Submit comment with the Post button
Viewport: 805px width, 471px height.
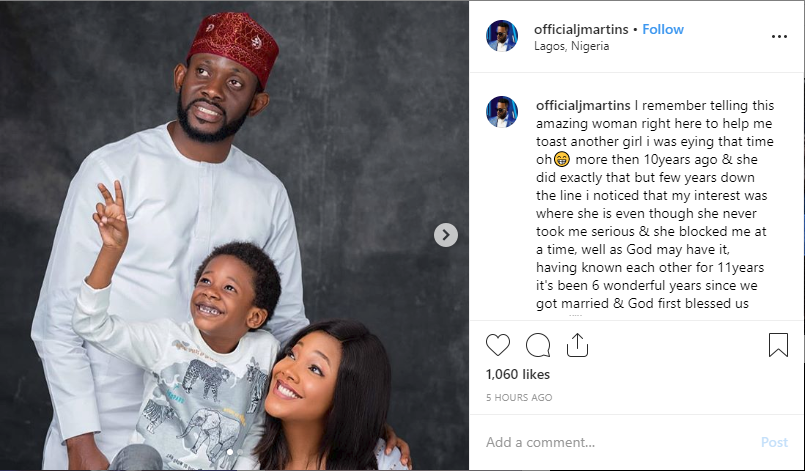774,442
